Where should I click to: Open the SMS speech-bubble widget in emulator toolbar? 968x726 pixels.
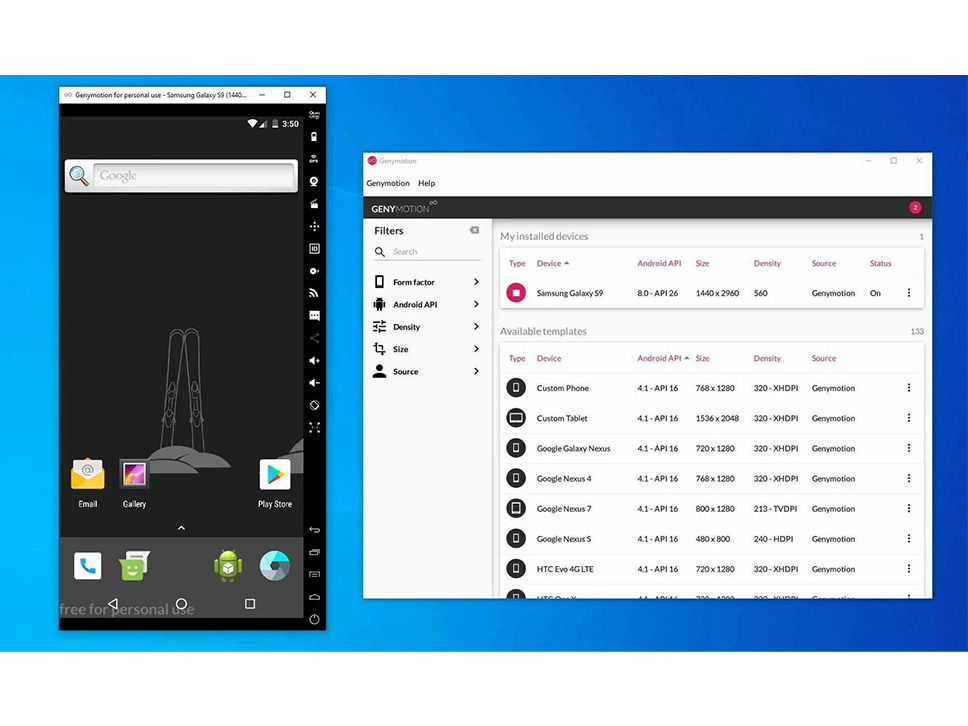(314, 316)
